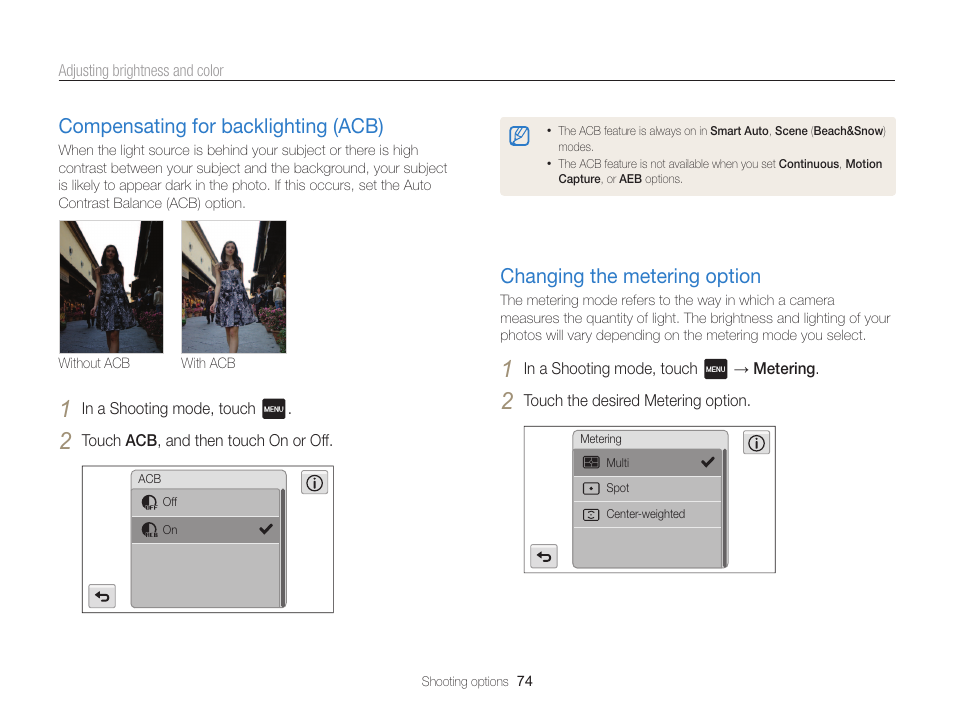Click the With ACB sample photo
Screen dimensions: 954x720
pos(234,287)
